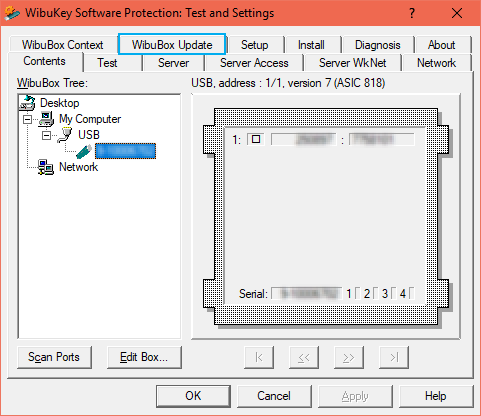This screenshot has width=481, height=416.
Task: Open the Network tab
Action: tap(436, 63)
